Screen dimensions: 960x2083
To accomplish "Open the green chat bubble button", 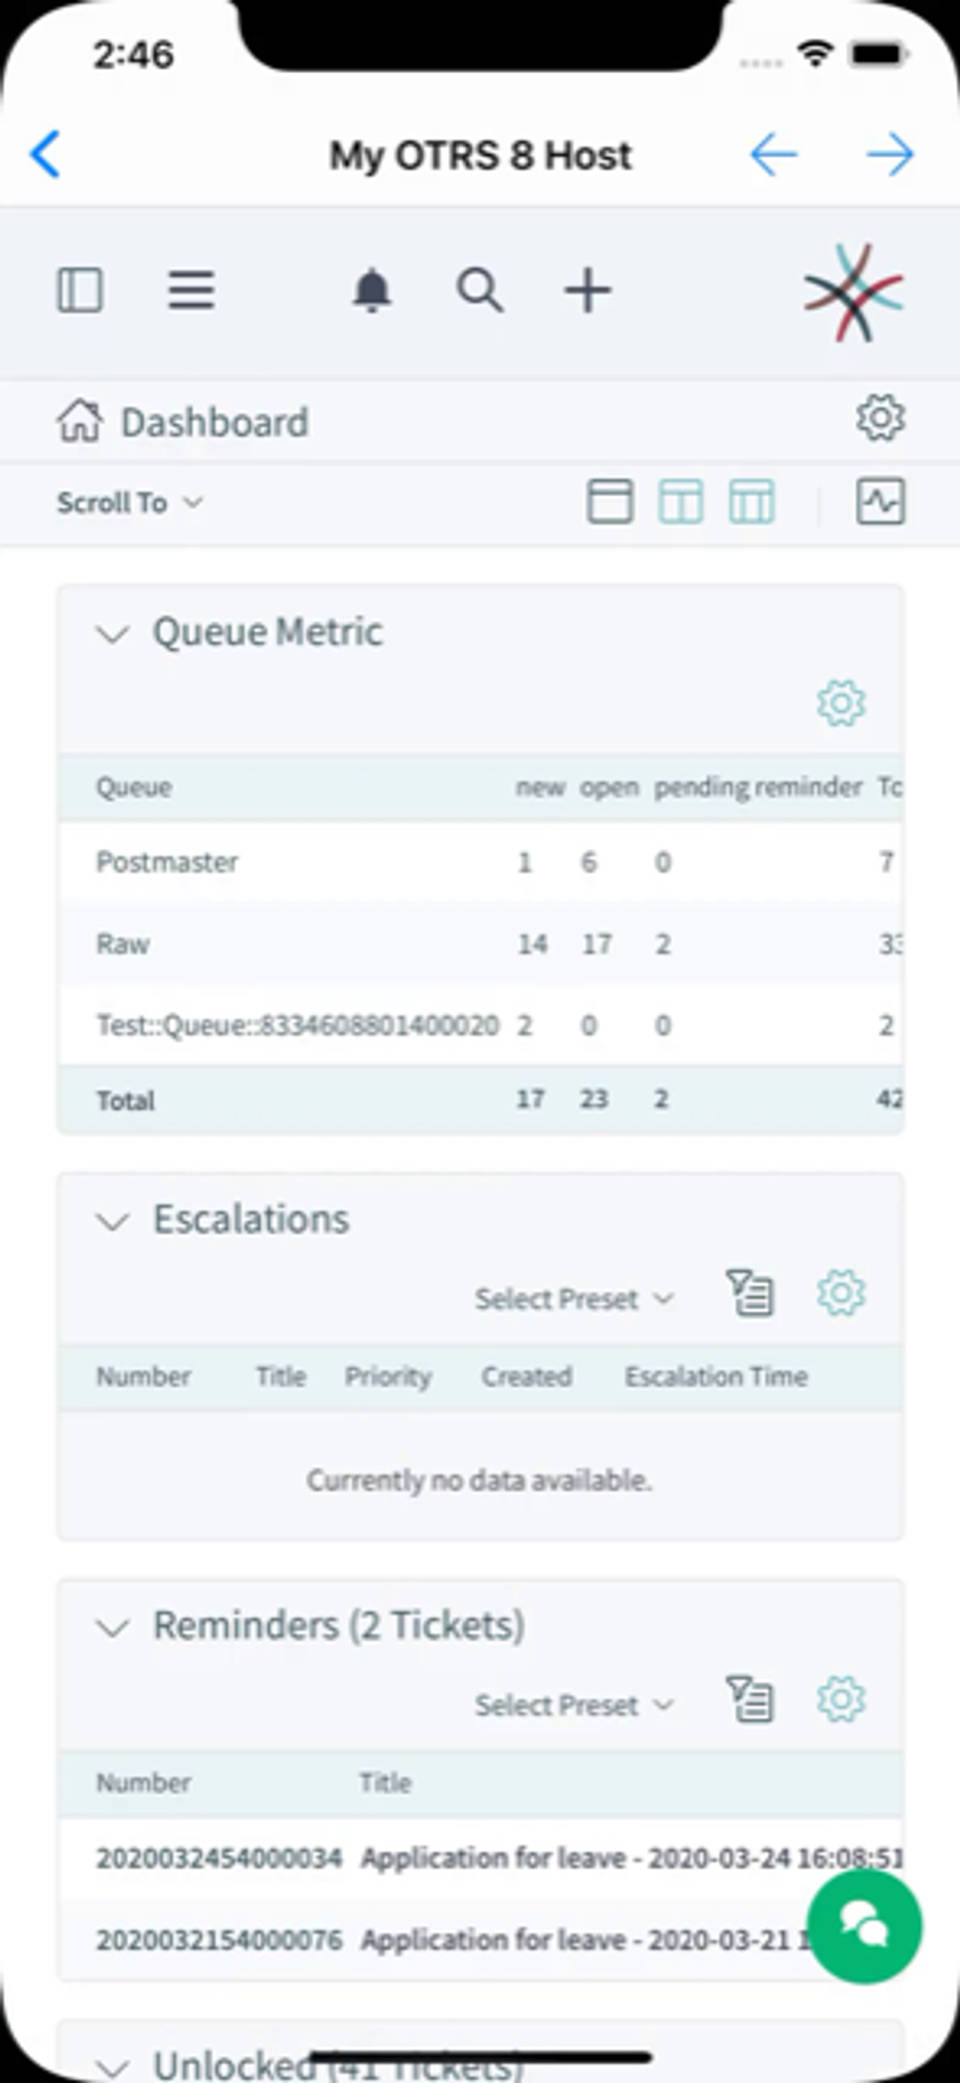I will [864, 1925].
